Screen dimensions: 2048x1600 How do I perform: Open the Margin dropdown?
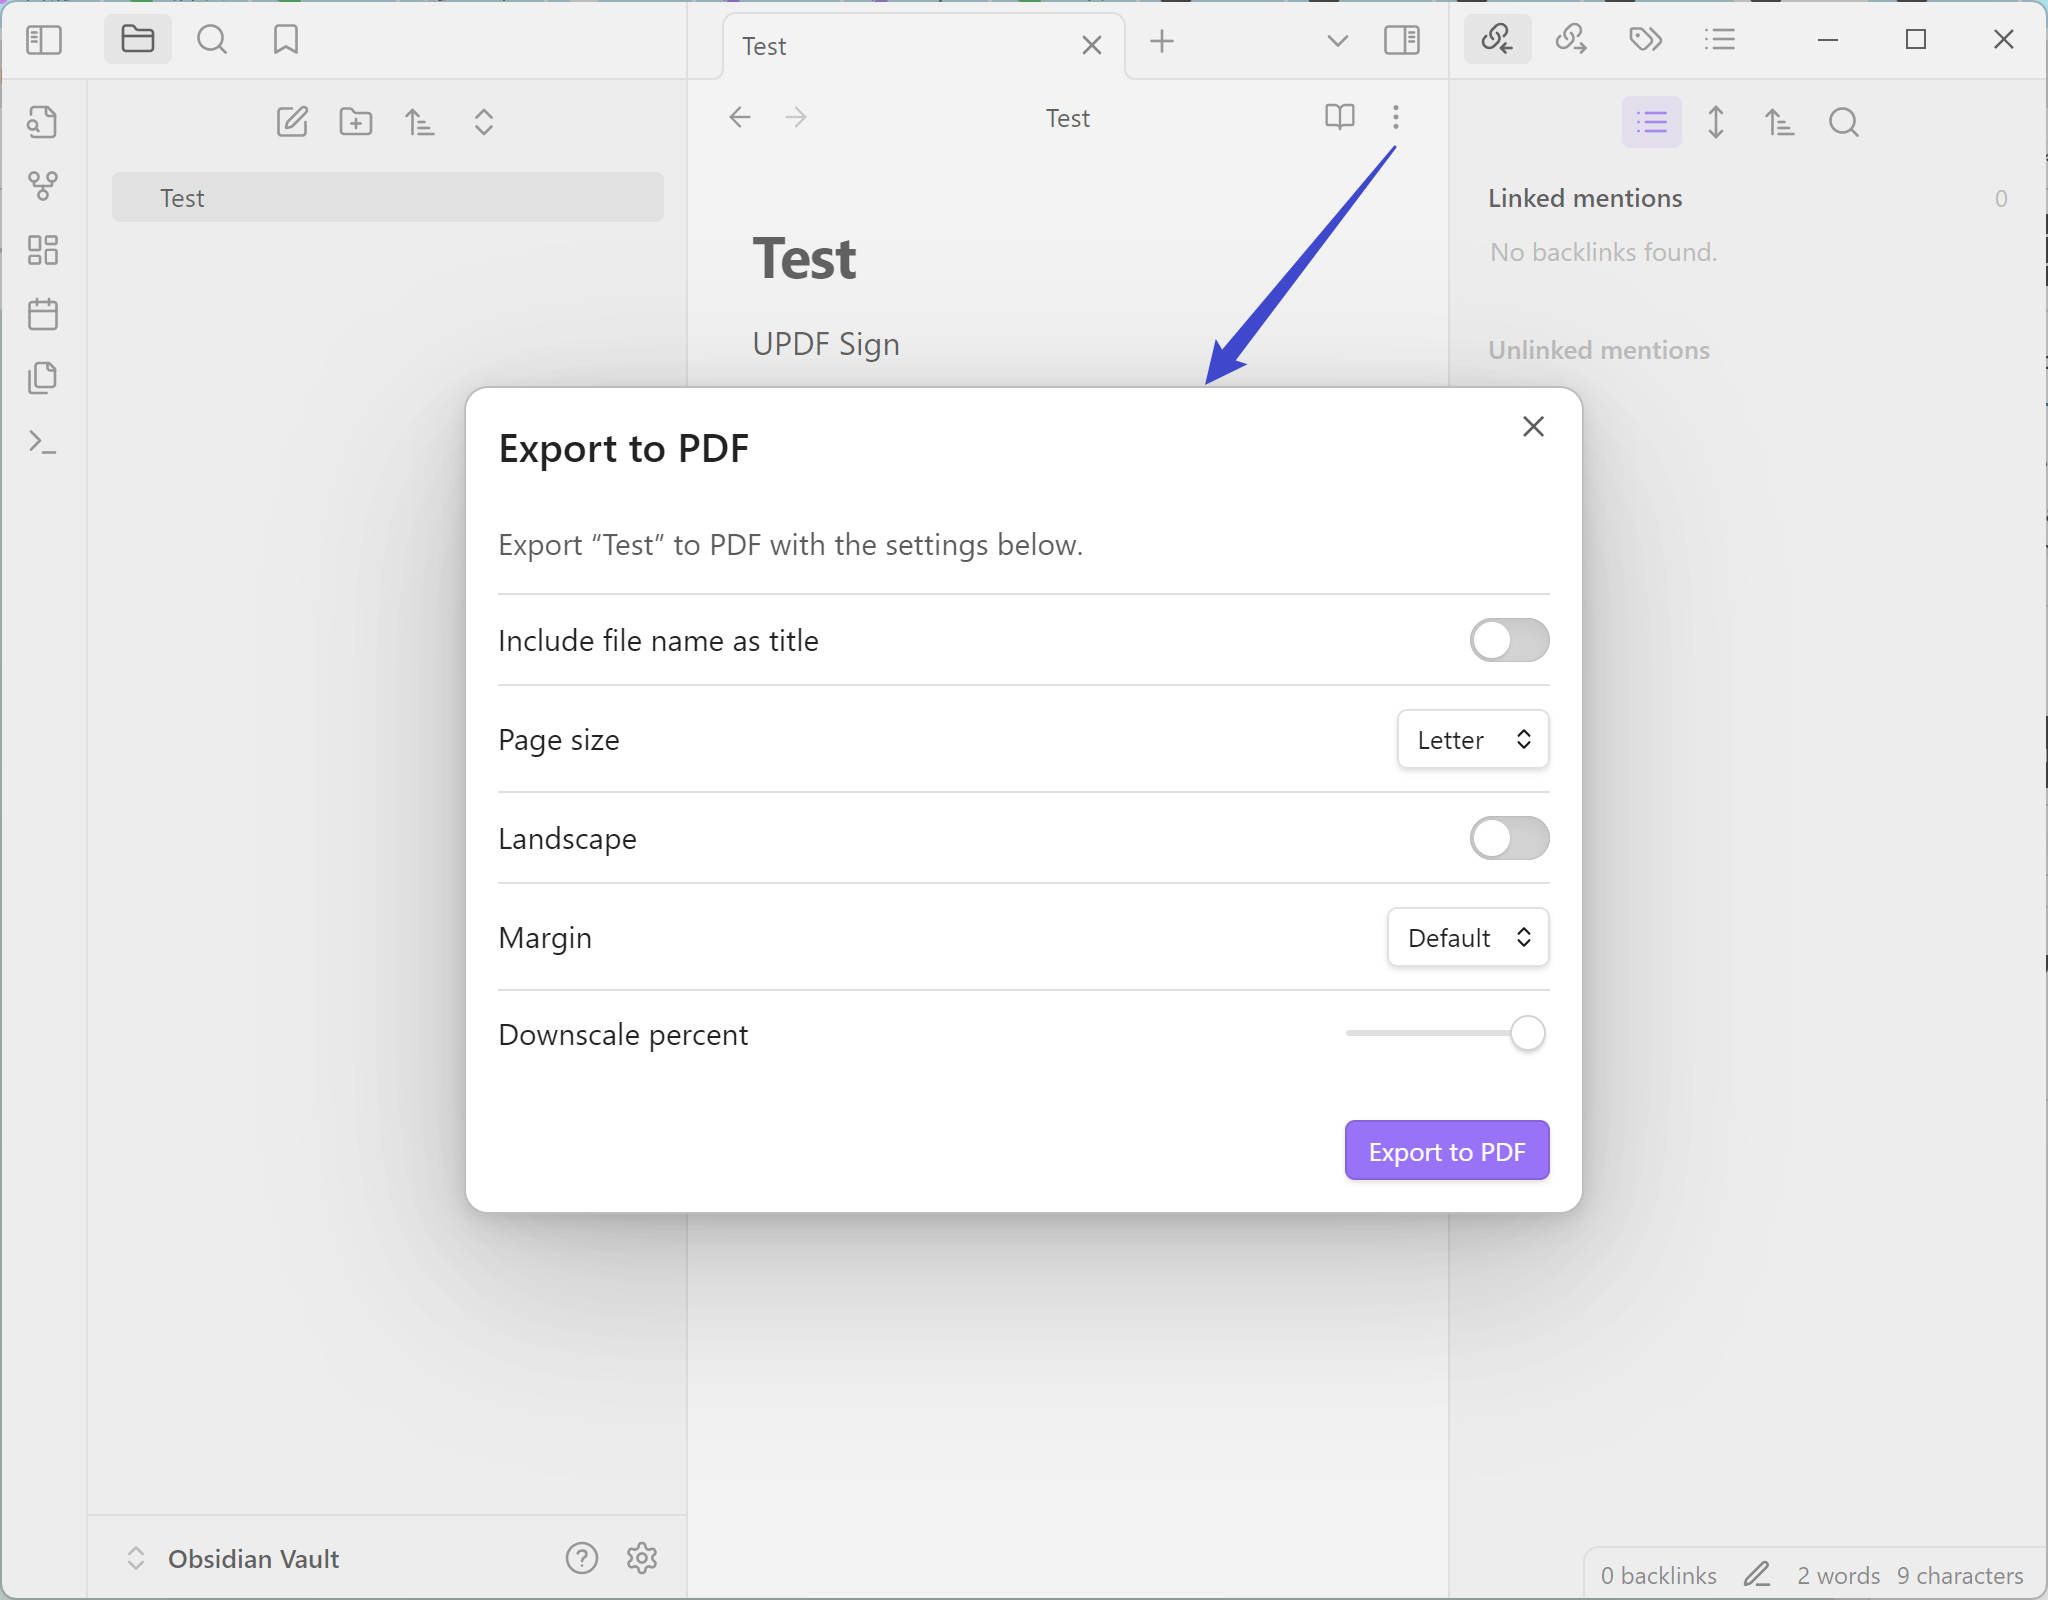tap(1467, 937)
